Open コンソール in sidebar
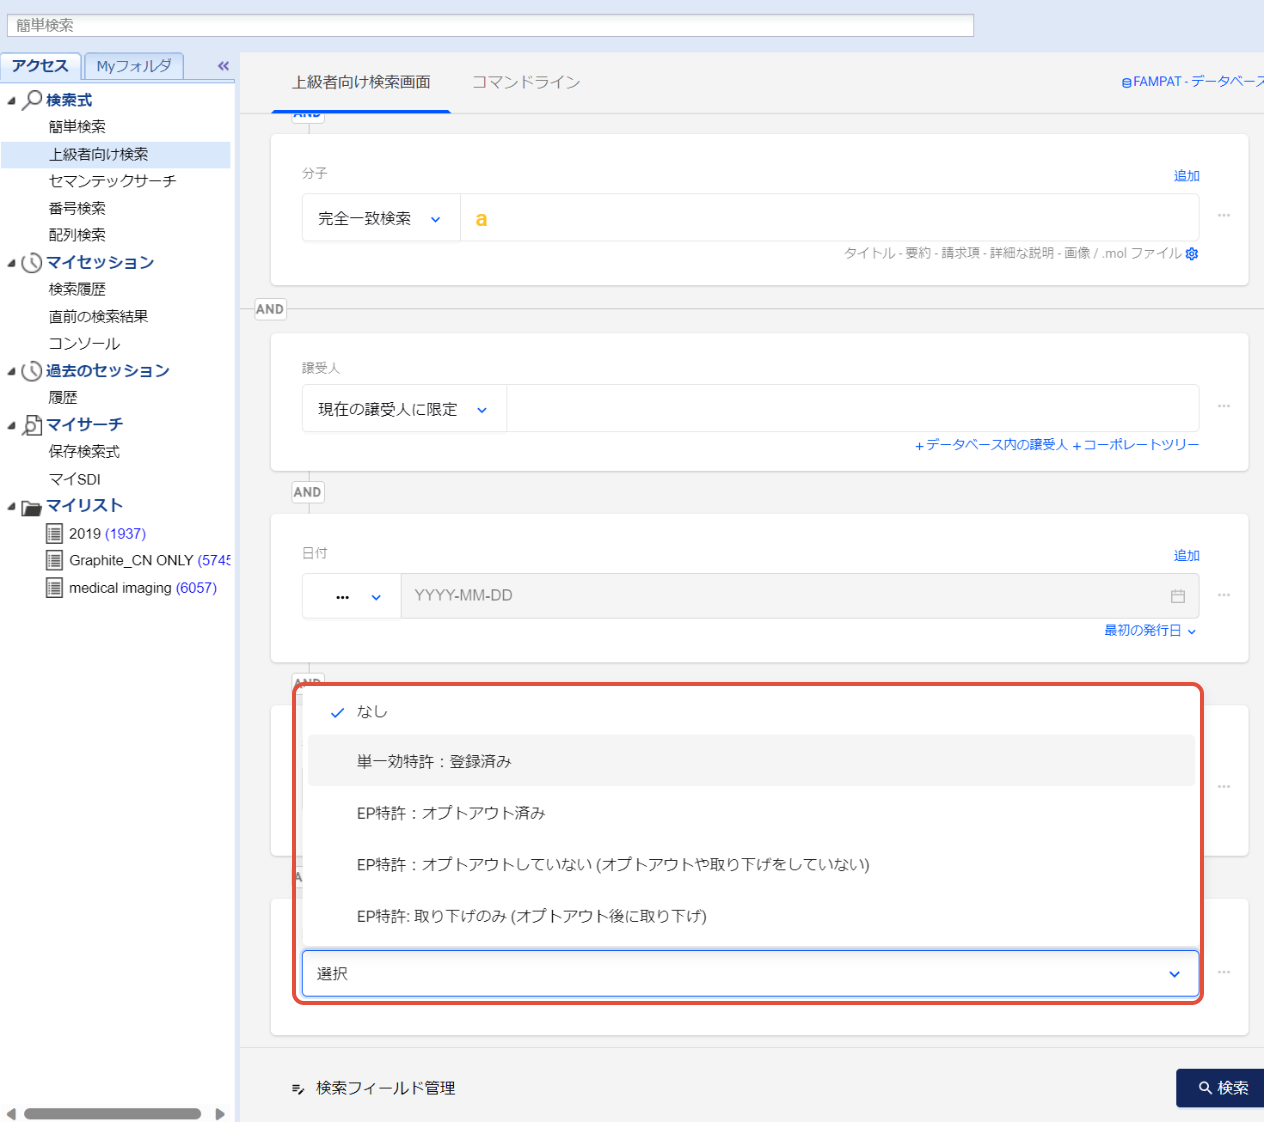Screen dimensions: 1264x1122 [84, 344]
